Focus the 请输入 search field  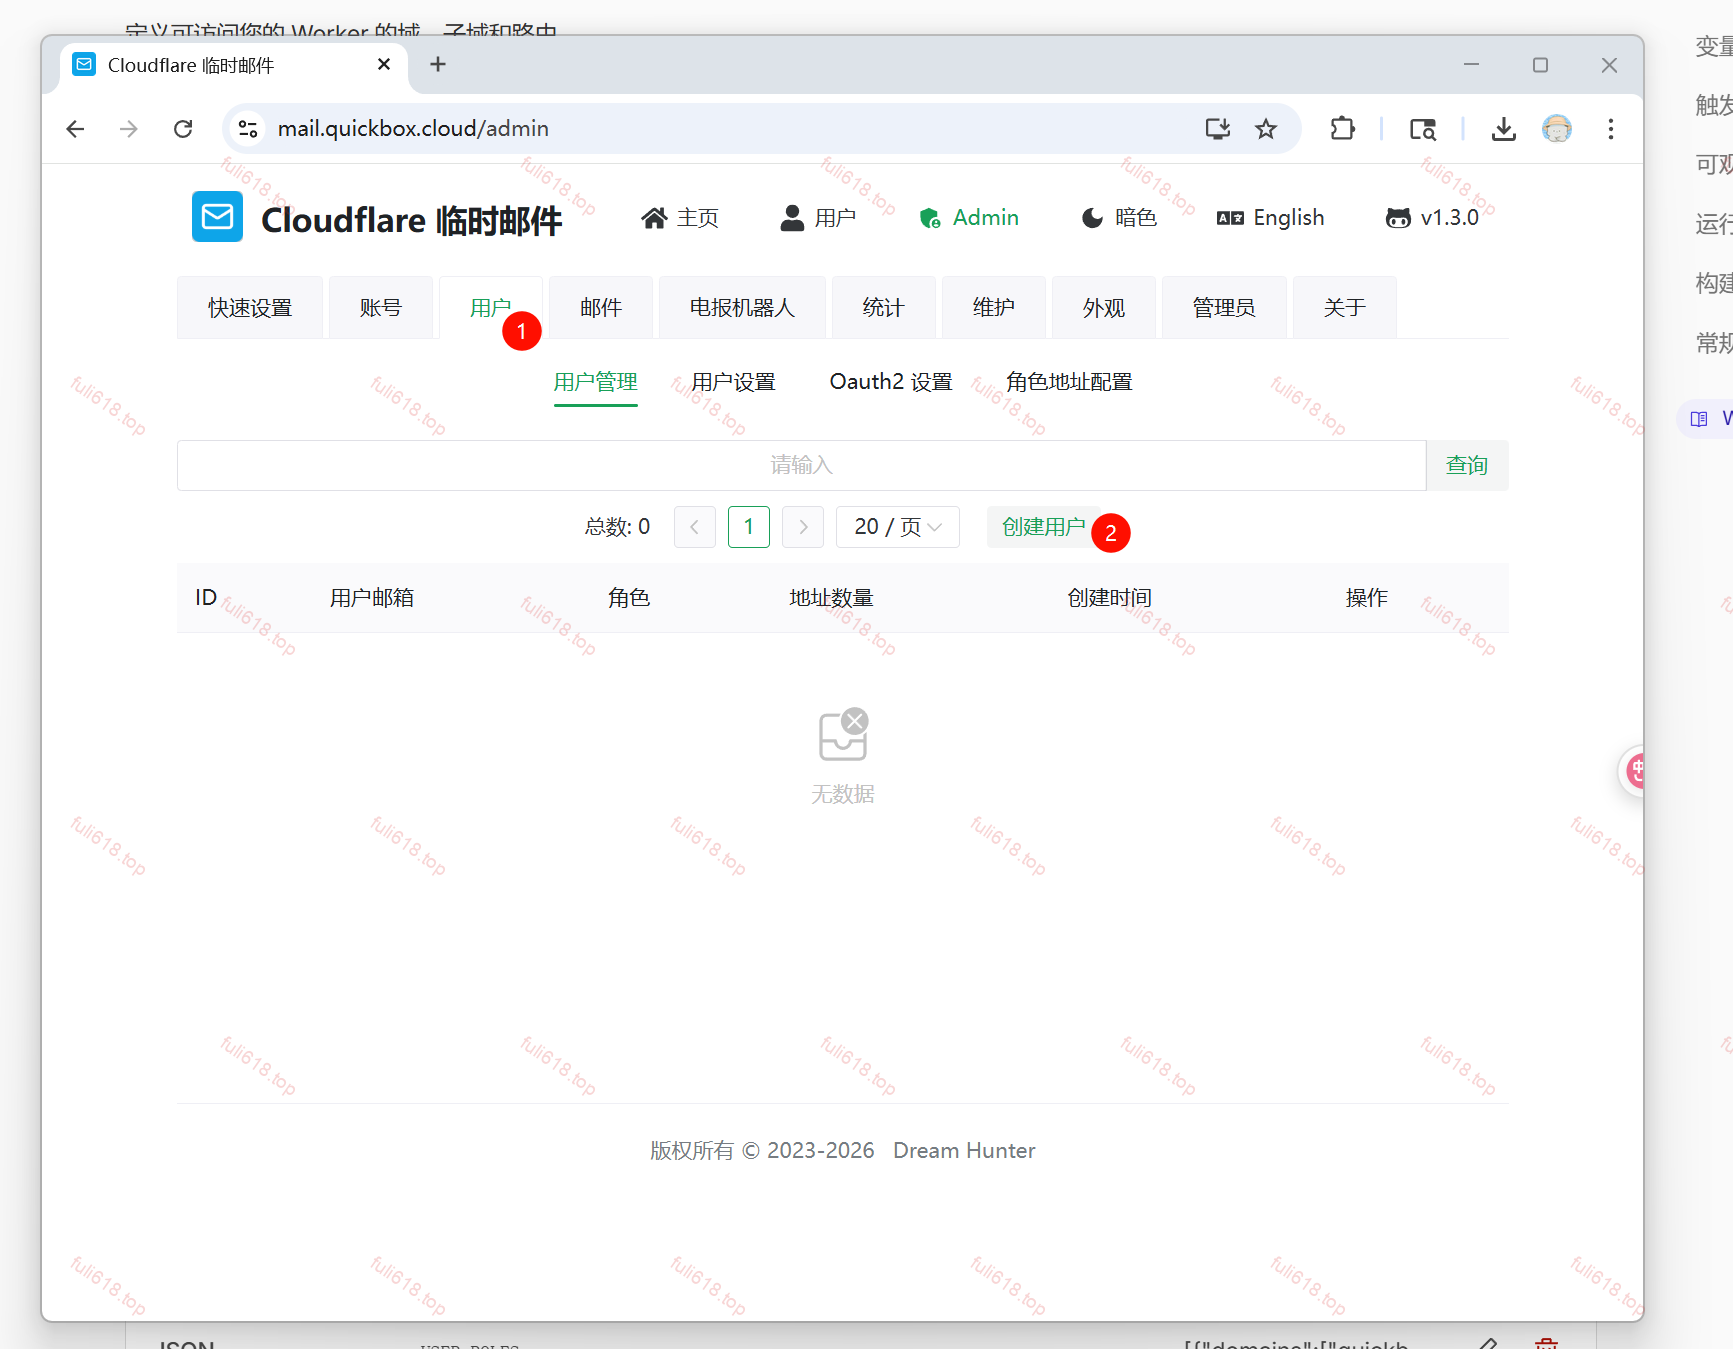pyautogui.click(x=802, y=465)
